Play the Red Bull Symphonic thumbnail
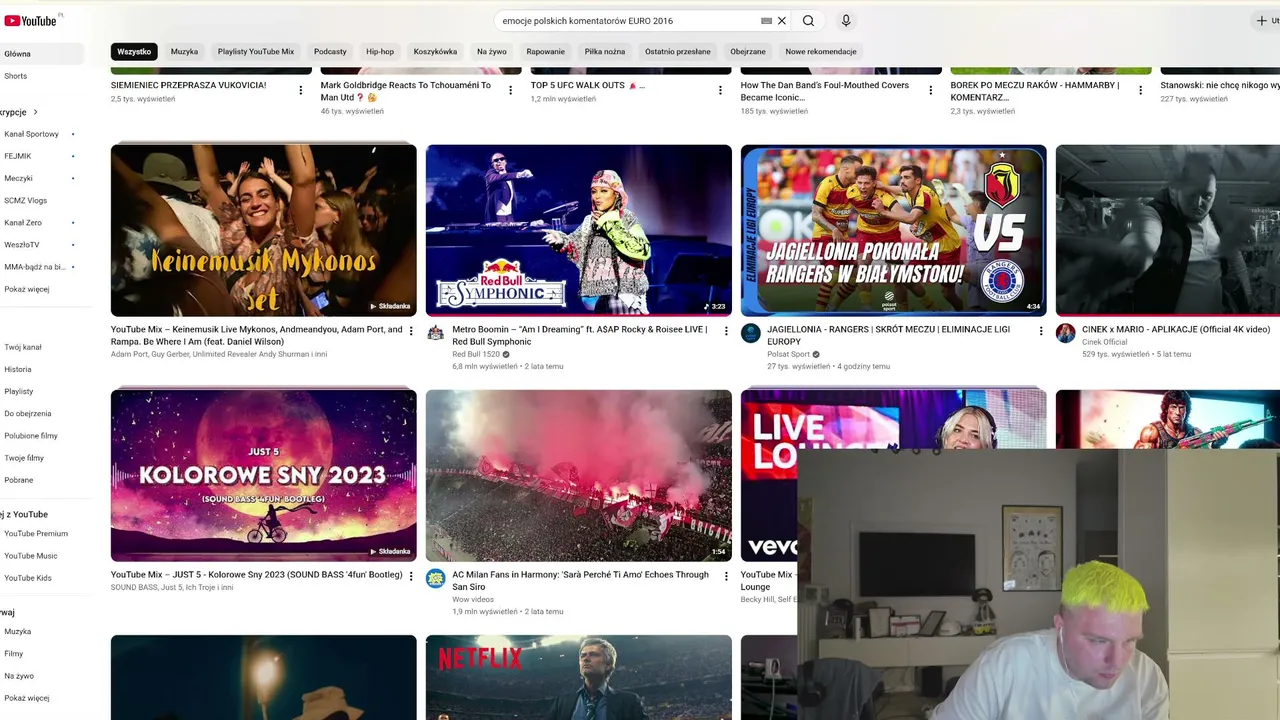This screenshot has height=720, width=1280. [579, 230]
